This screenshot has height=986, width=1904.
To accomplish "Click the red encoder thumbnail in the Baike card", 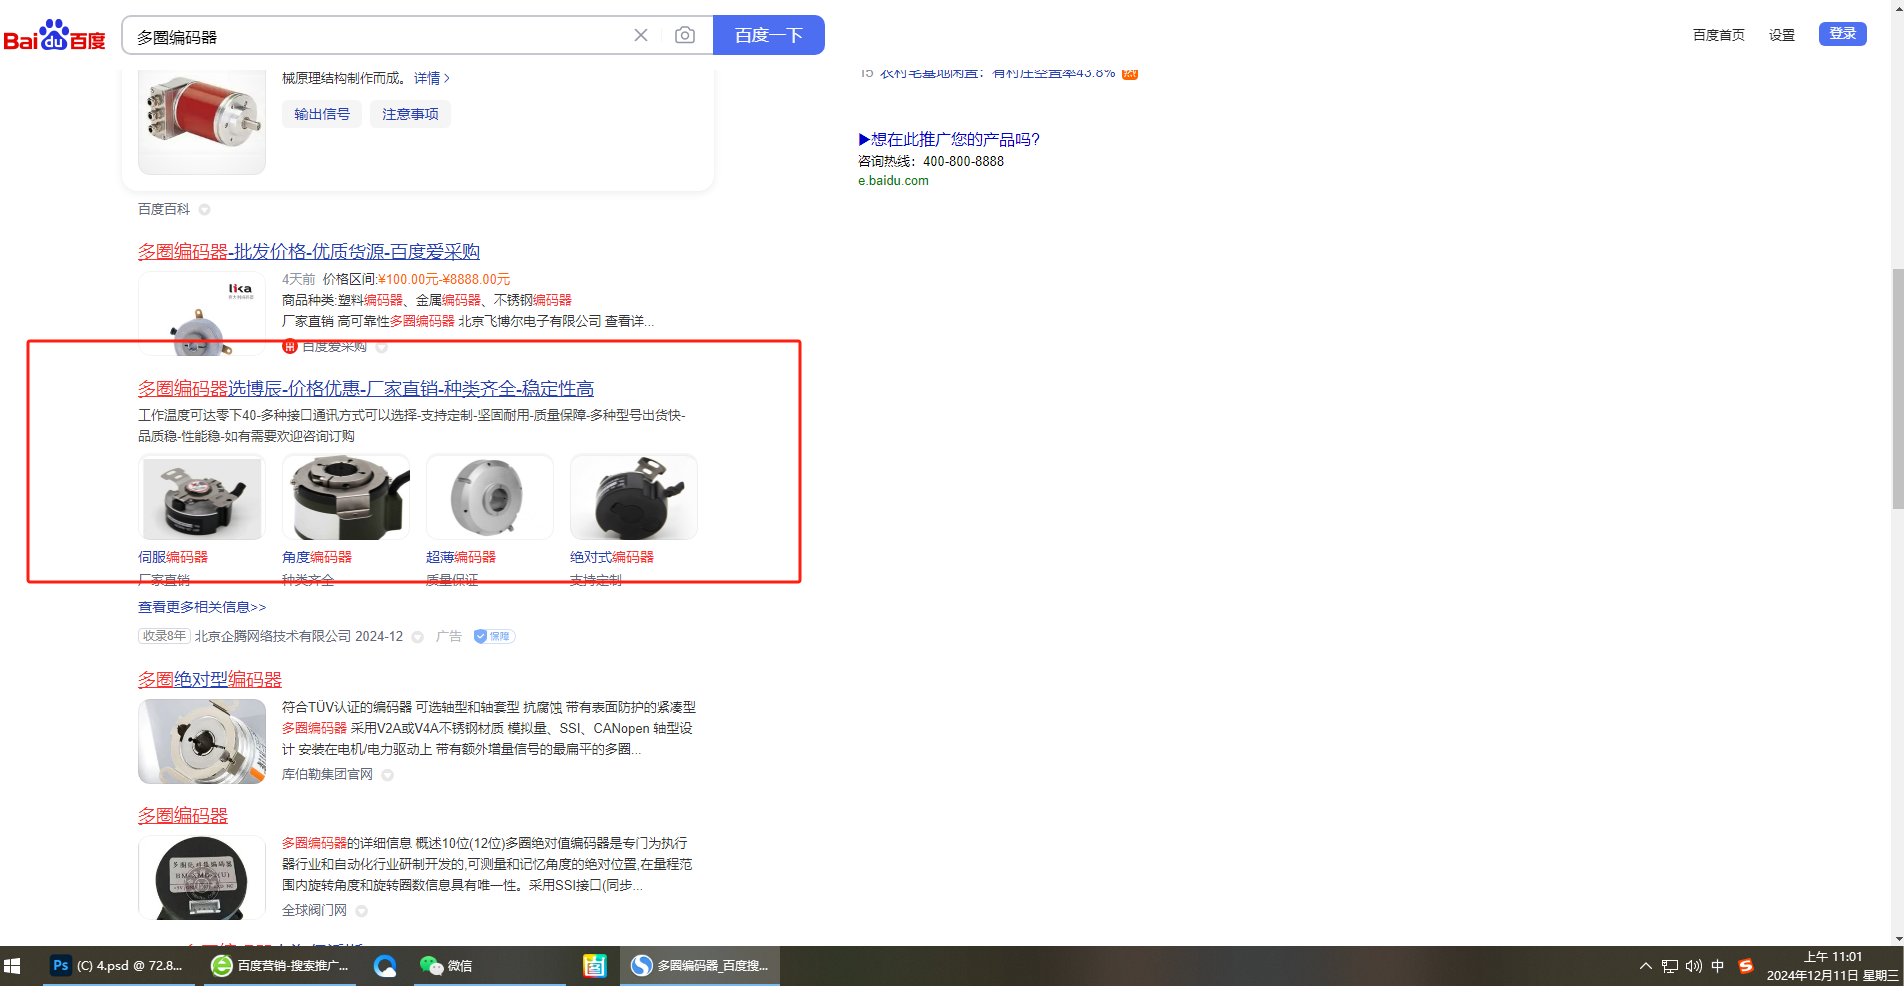I will point(202,122).
